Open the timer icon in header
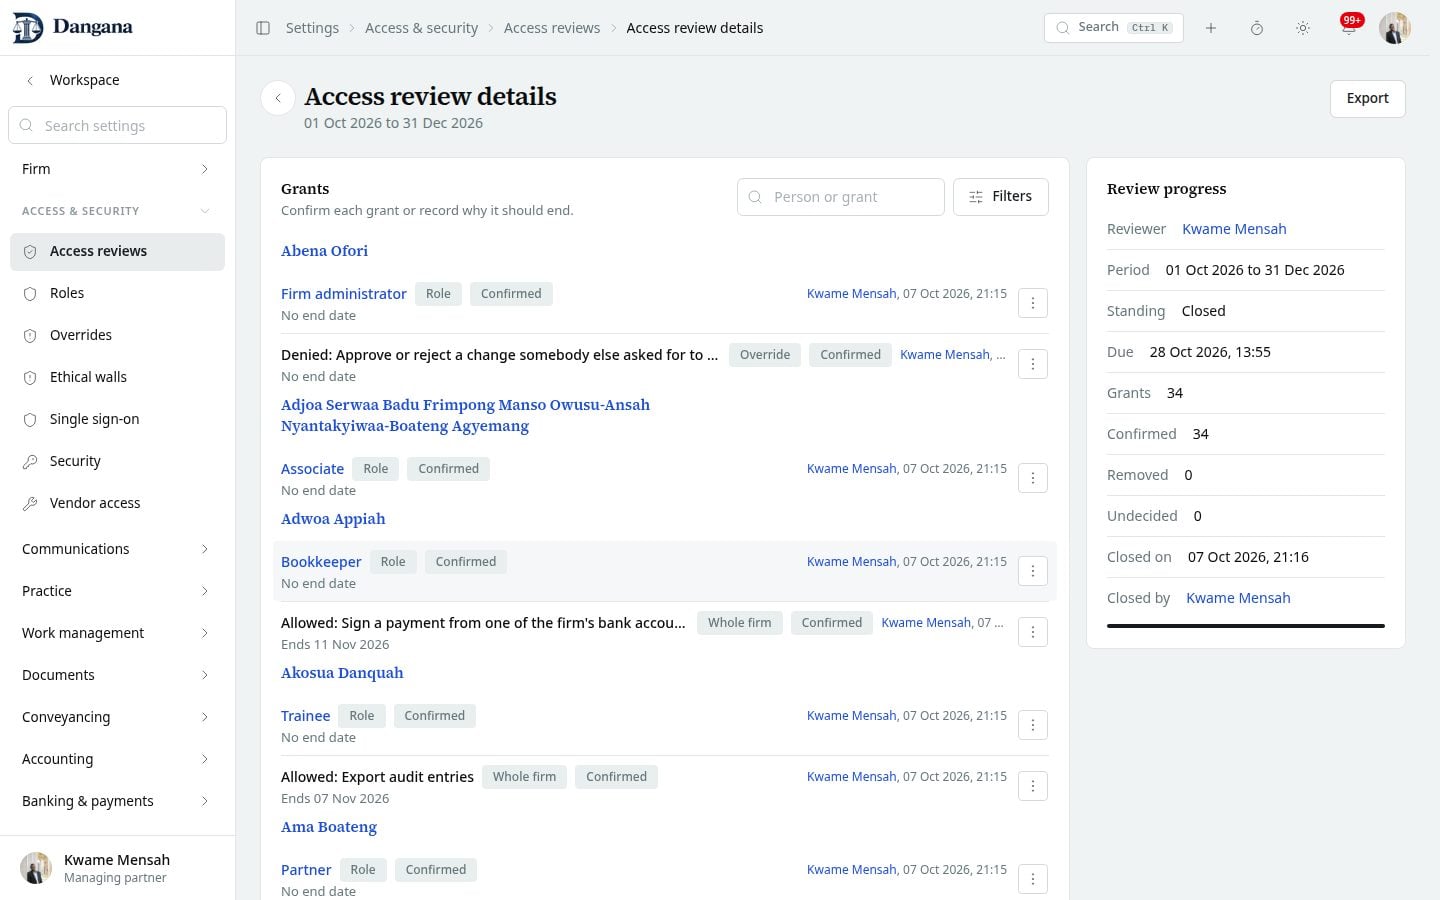Viewport: 1440px width, 900px height. point(1257,28)
